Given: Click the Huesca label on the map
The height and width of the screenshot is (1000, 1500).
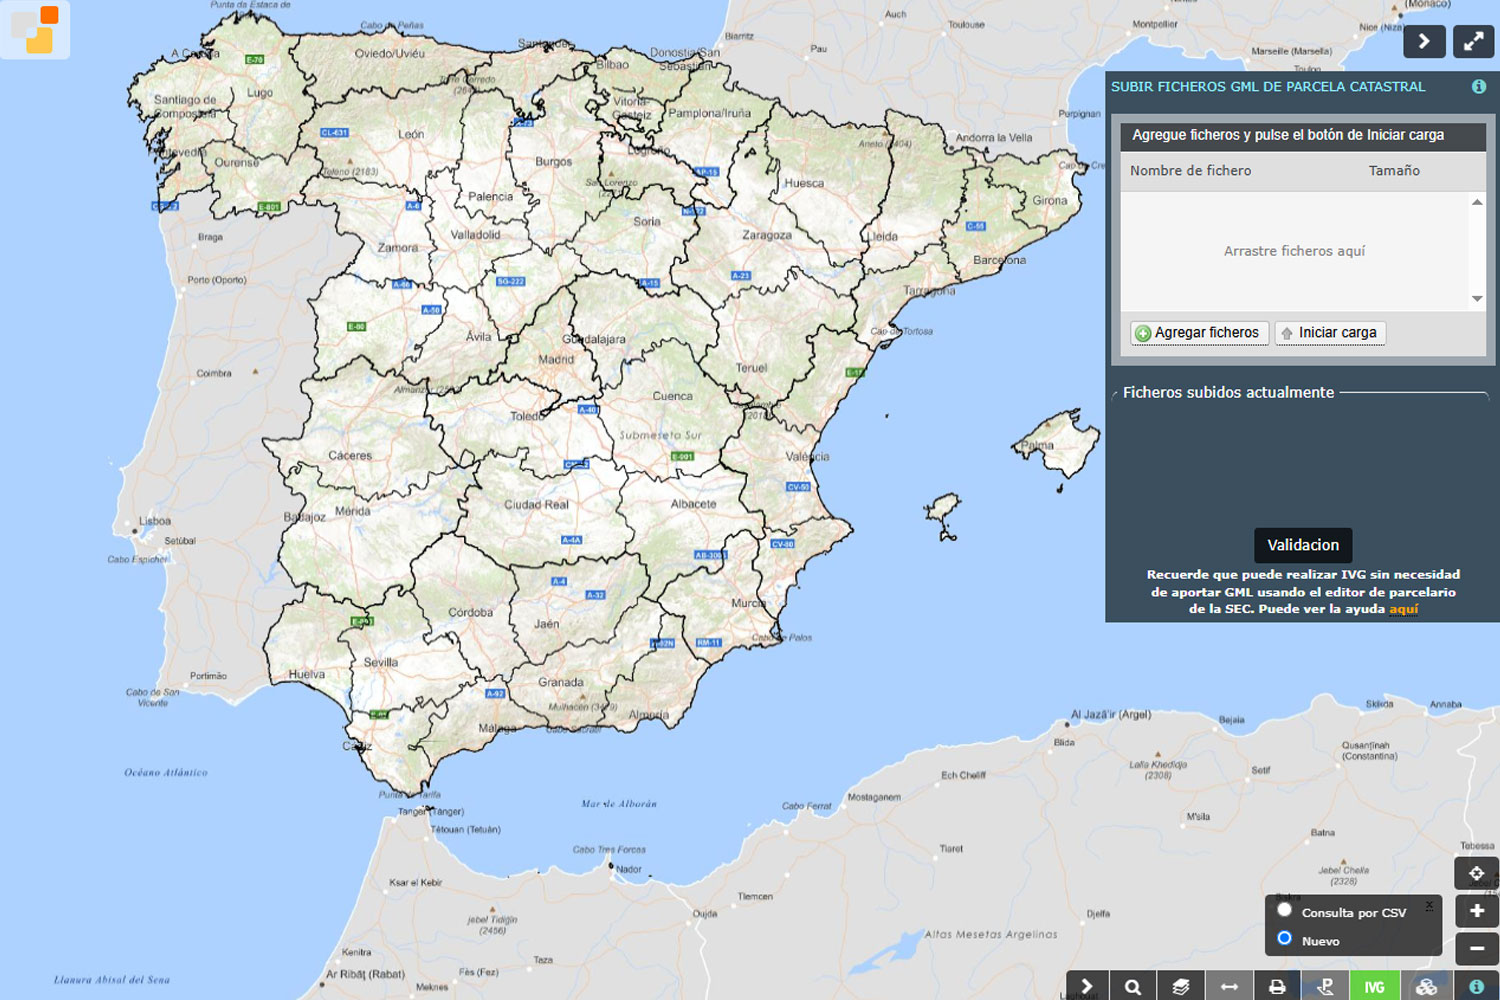Looking at the screenshot, I should point(804,183).
